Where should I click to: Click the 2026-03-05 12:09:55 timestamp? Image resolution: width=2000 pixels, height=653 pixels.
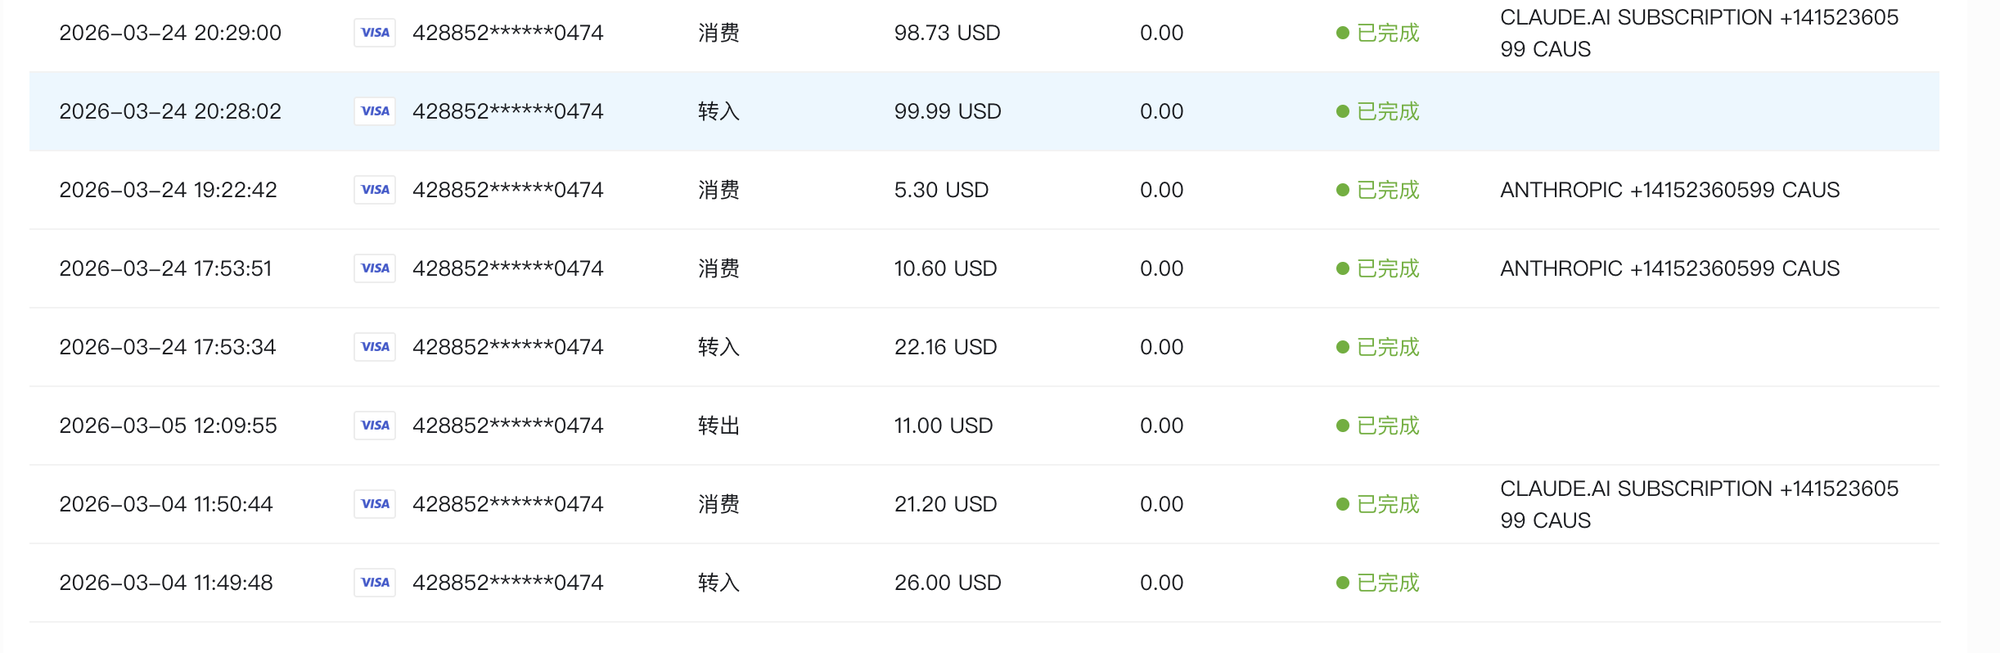tap(168, 425)
